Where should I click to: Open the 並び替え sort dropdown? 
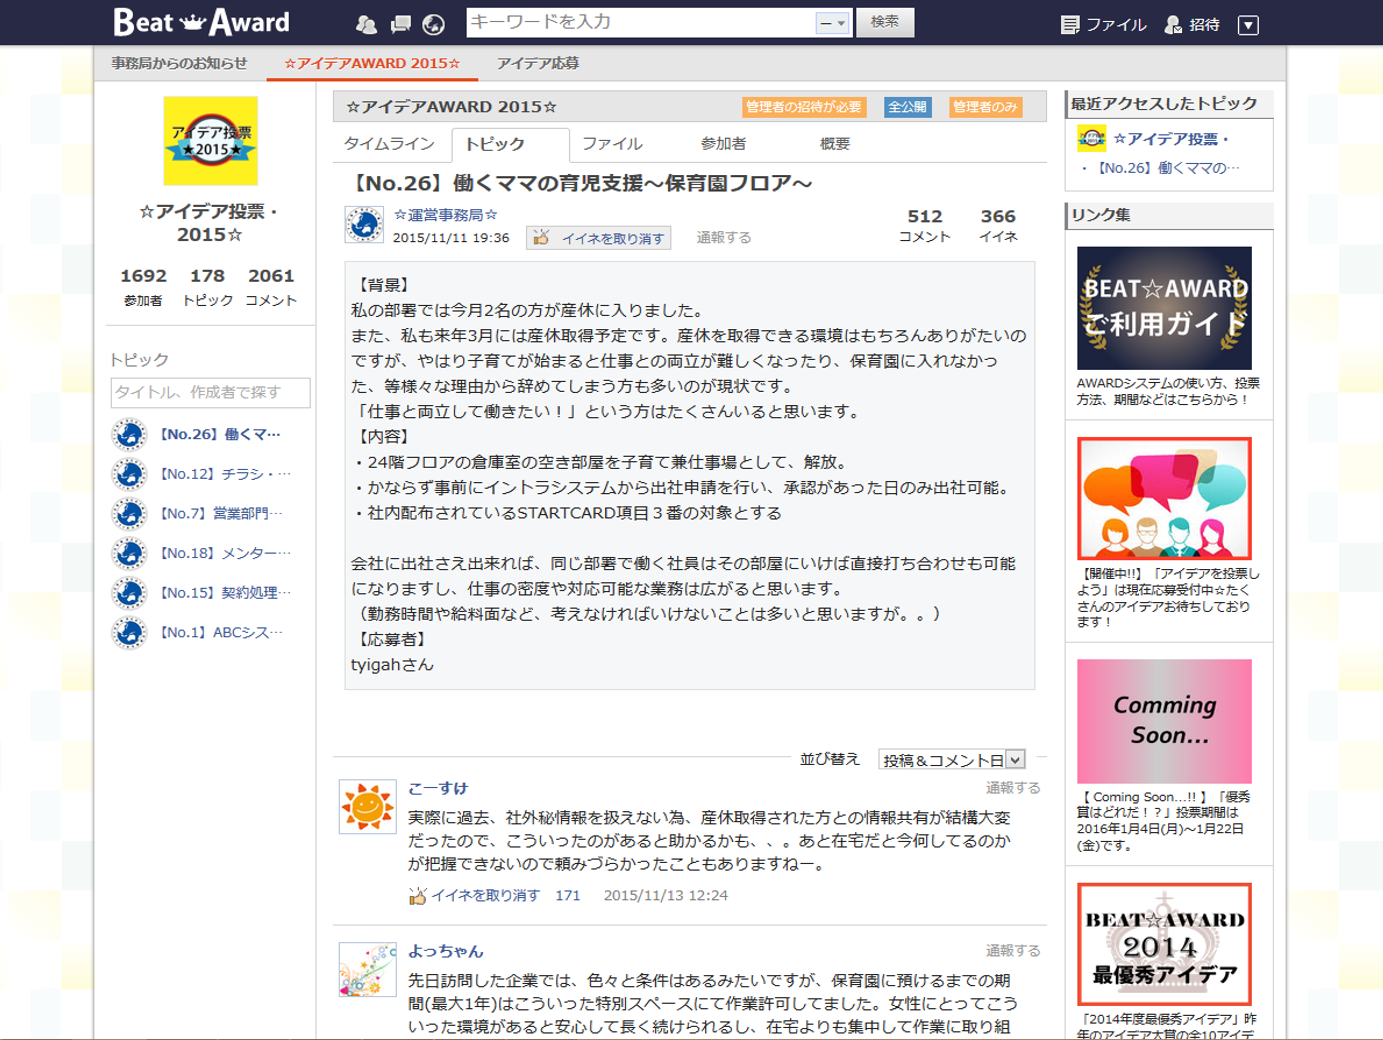tap(952, 760)
